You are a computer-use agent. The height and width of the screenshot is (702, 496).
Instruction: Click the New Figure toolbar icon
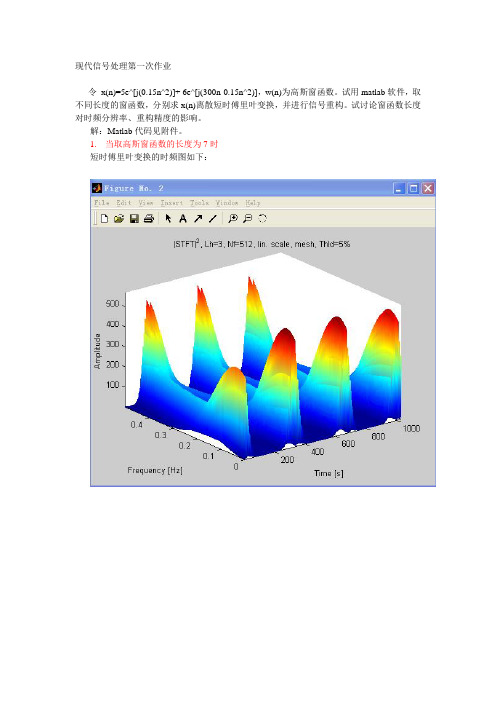click(x=104, y=218)
